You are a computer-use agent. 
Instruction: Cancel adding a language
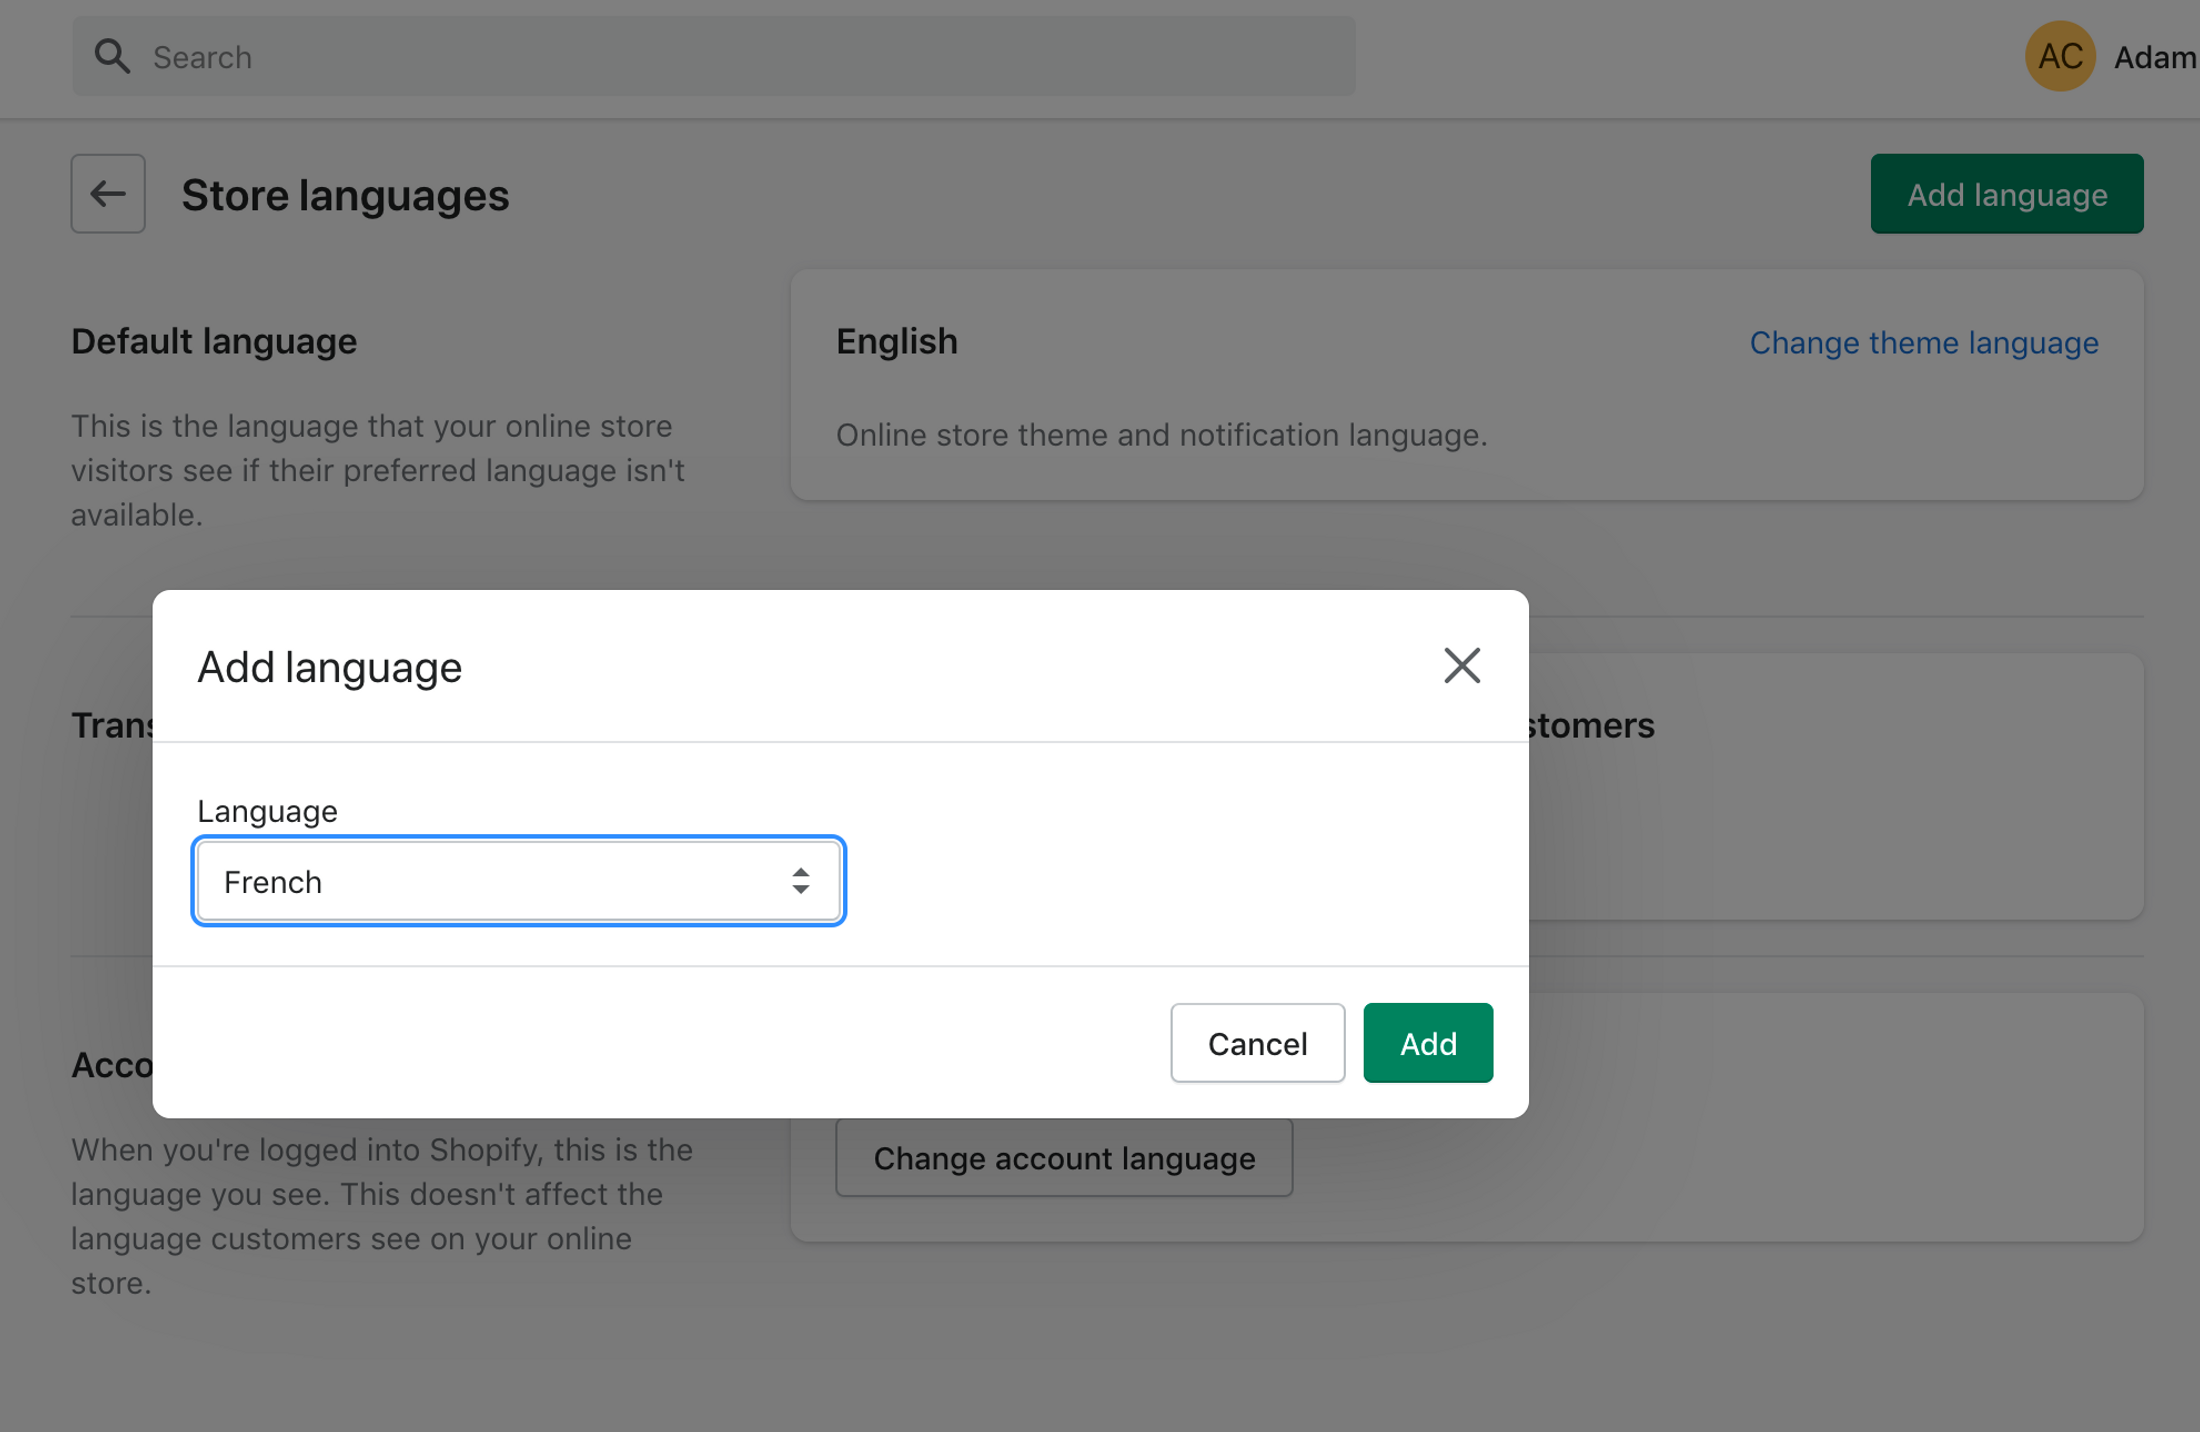tap(1257, 1043)
